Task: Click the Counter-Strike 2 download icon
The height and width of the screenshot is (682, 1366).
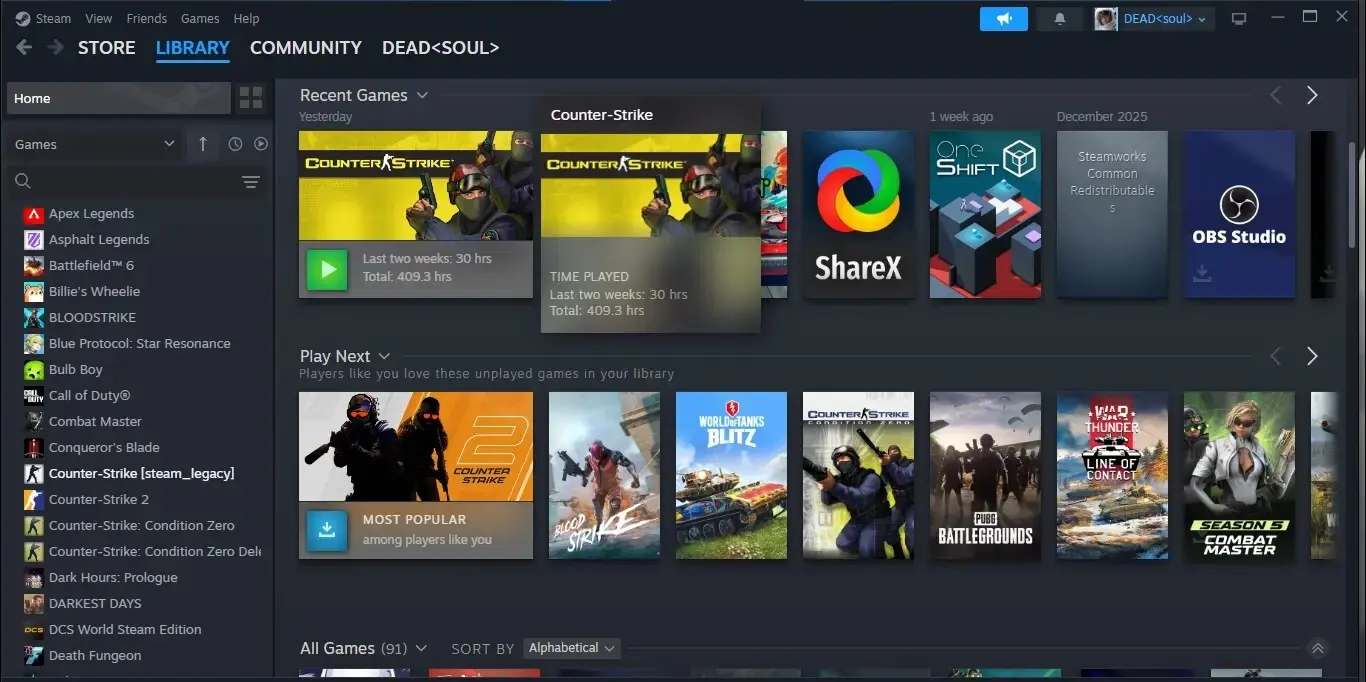Action: tap(327, 530)
